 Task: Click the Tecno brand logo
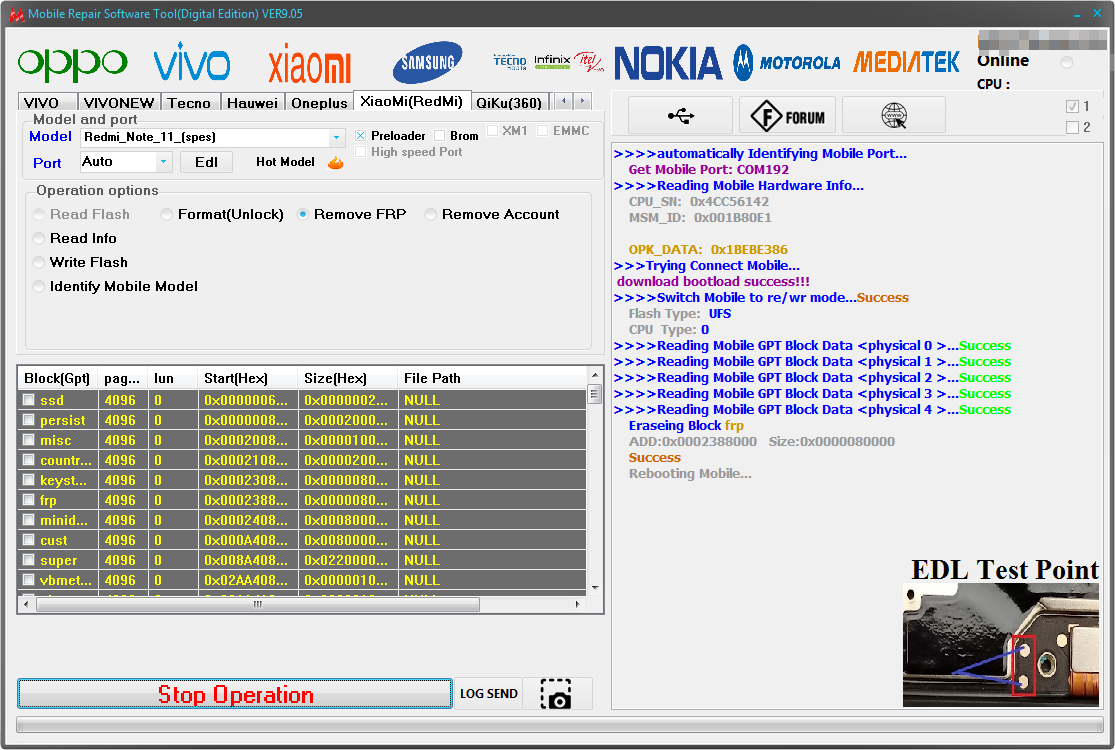tap(510, 62)
